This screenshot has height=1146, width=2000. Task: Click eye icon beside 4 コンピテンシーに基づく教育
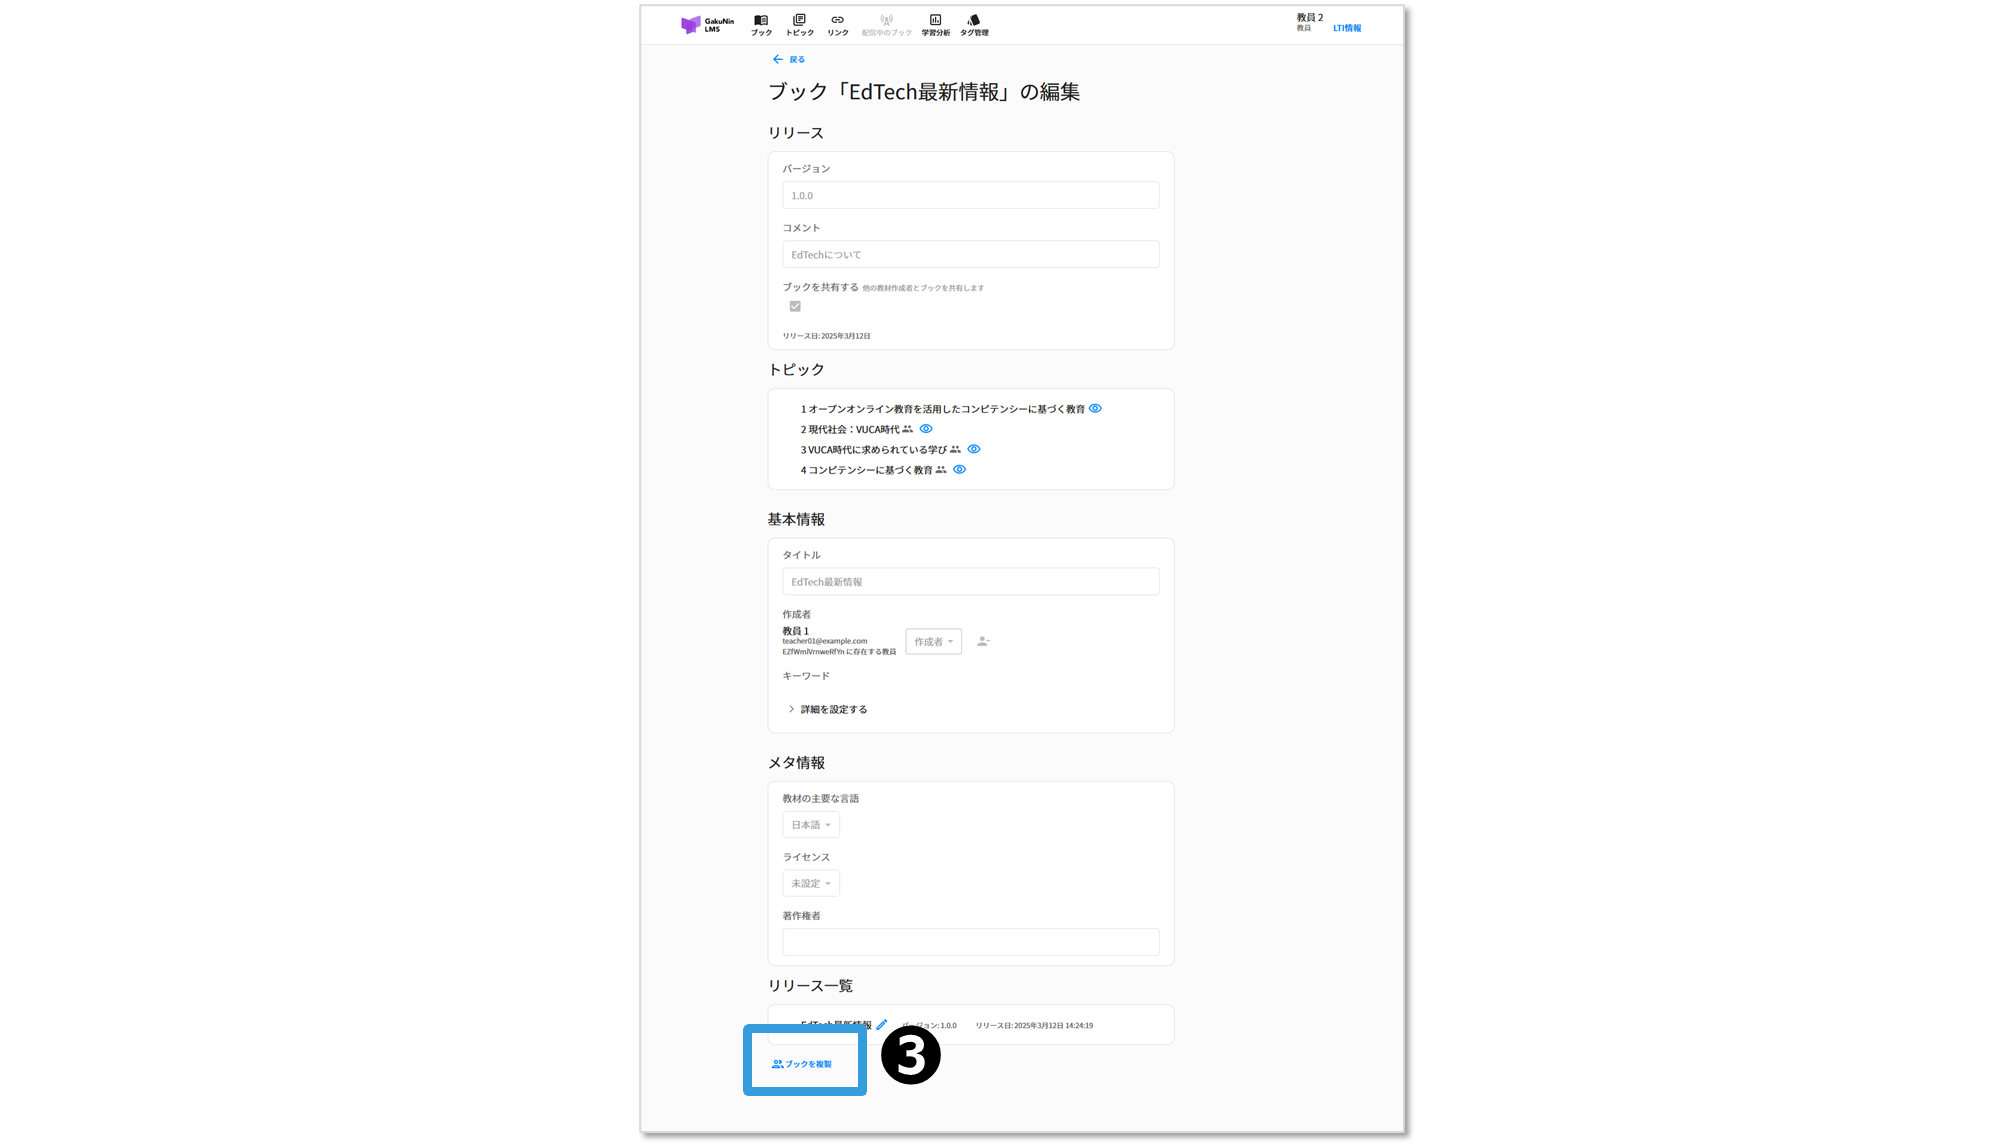[959, 470]
